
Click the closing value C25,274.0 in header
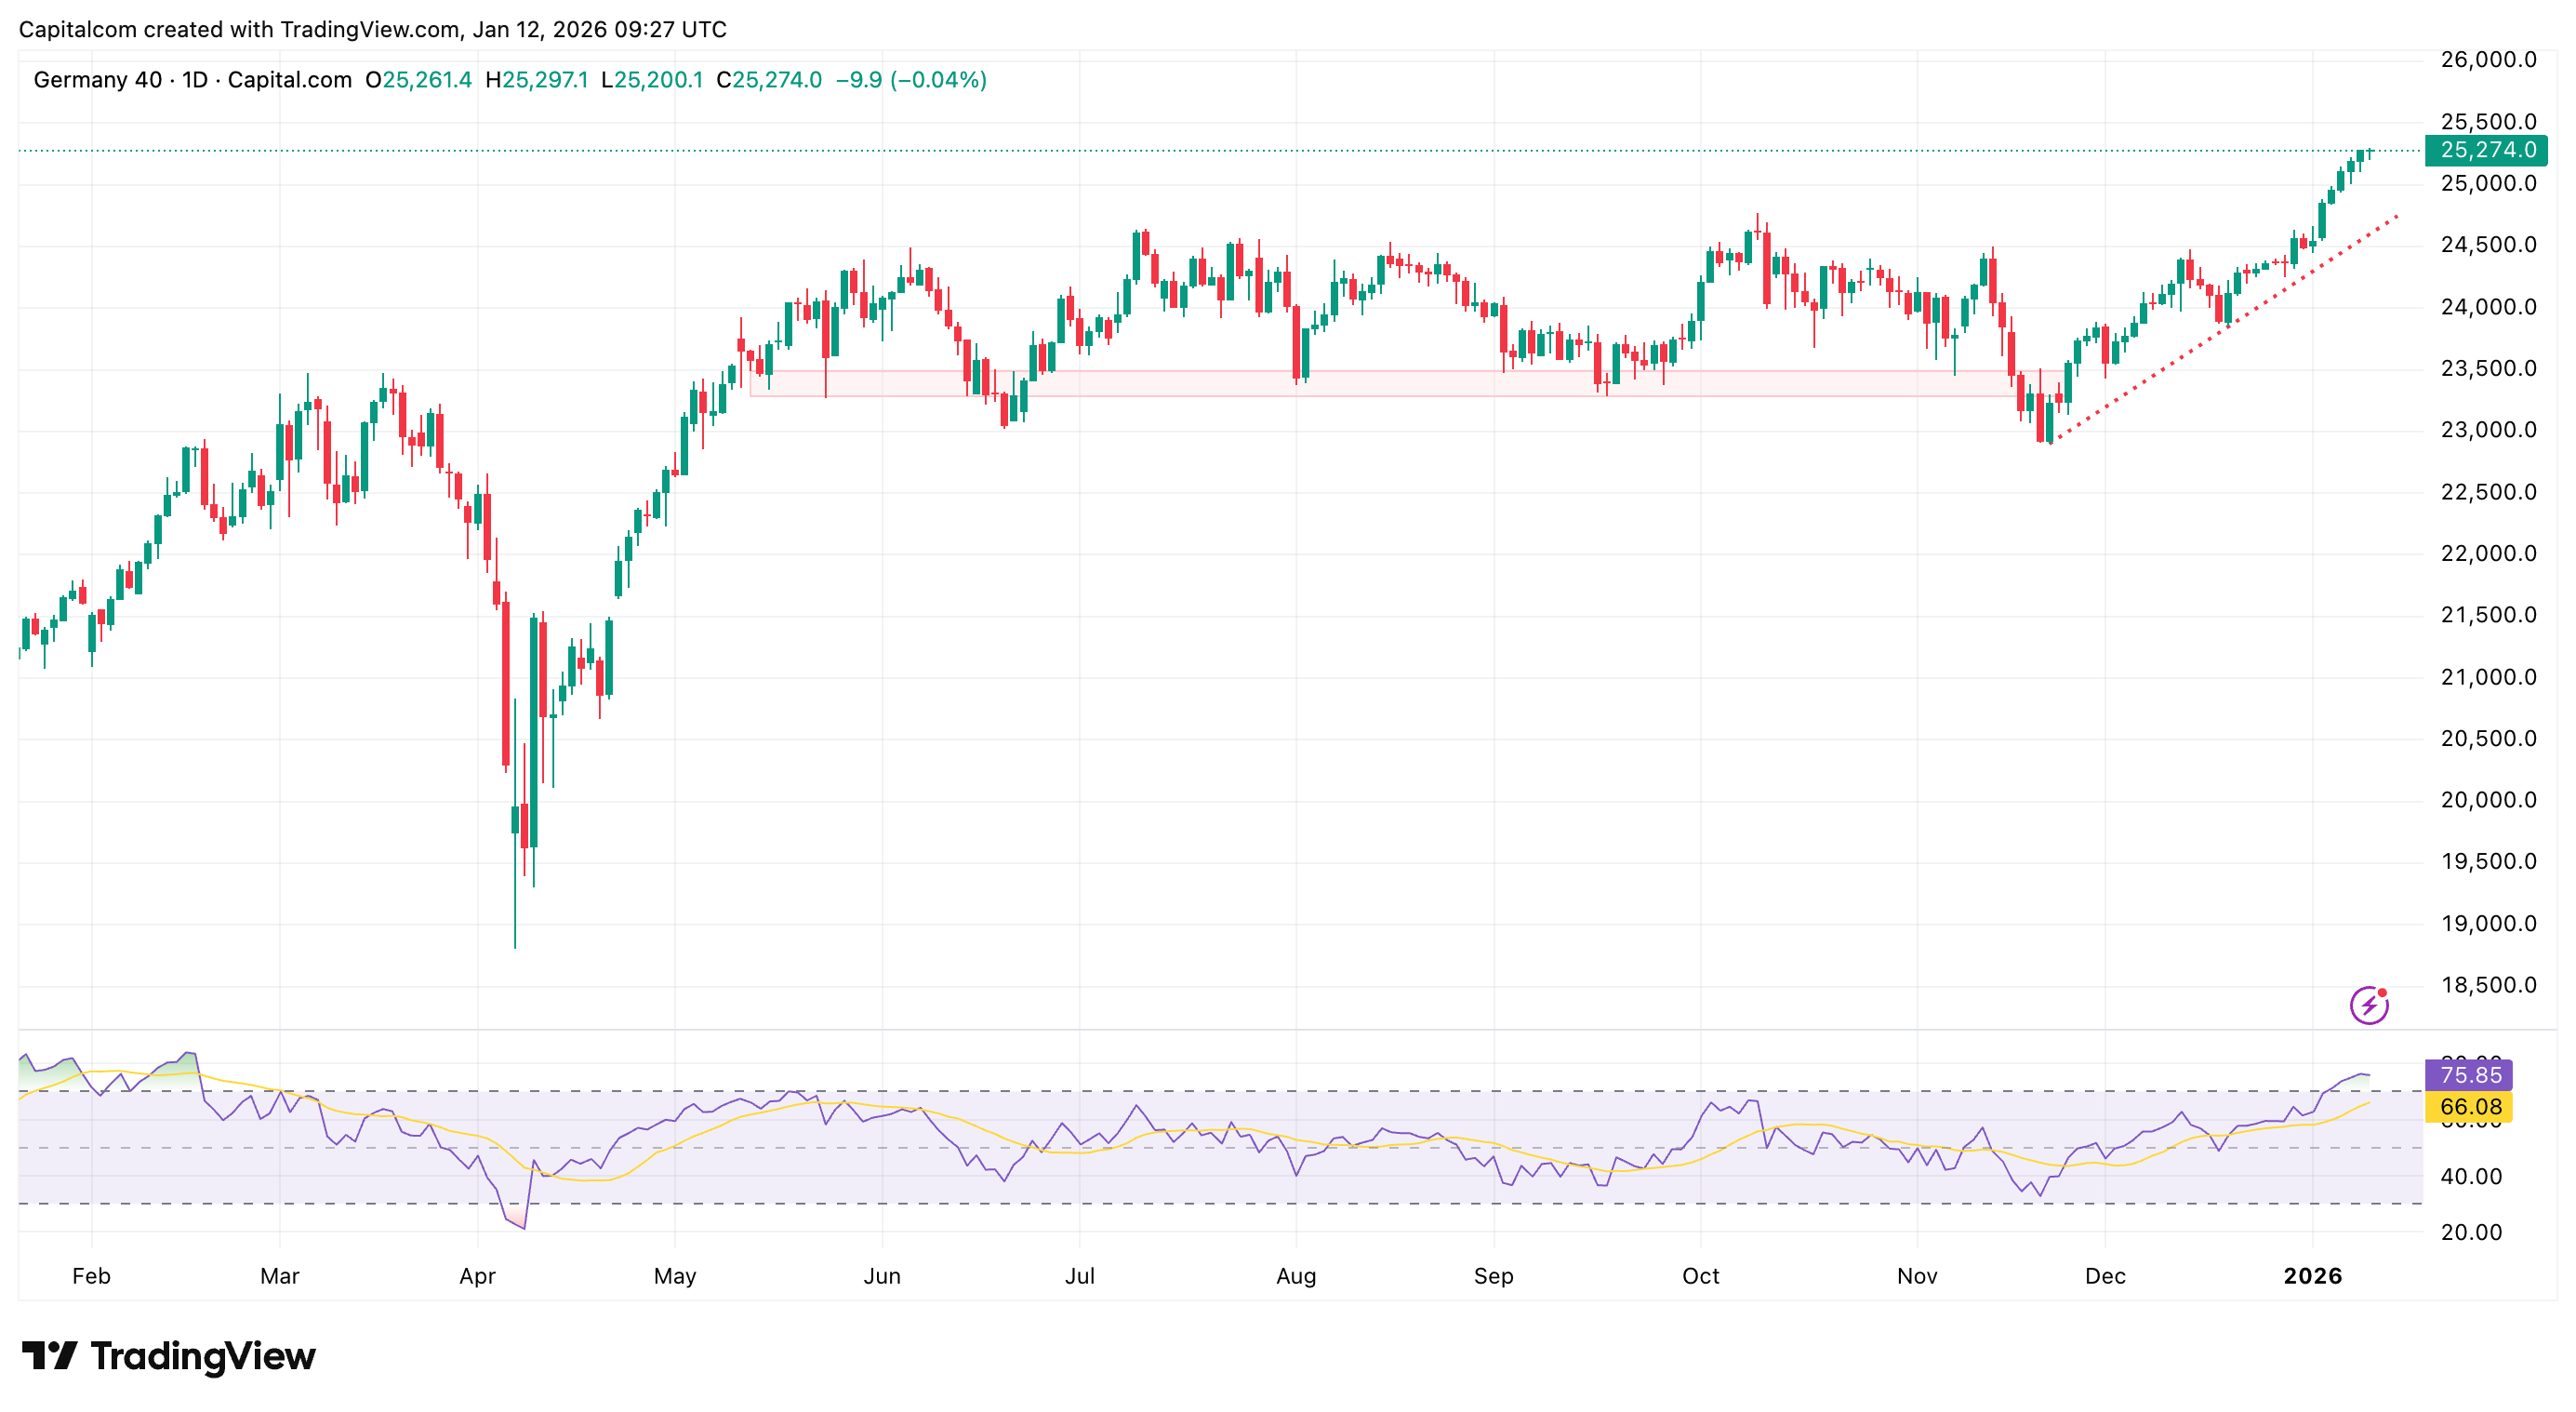click(768, 80)
